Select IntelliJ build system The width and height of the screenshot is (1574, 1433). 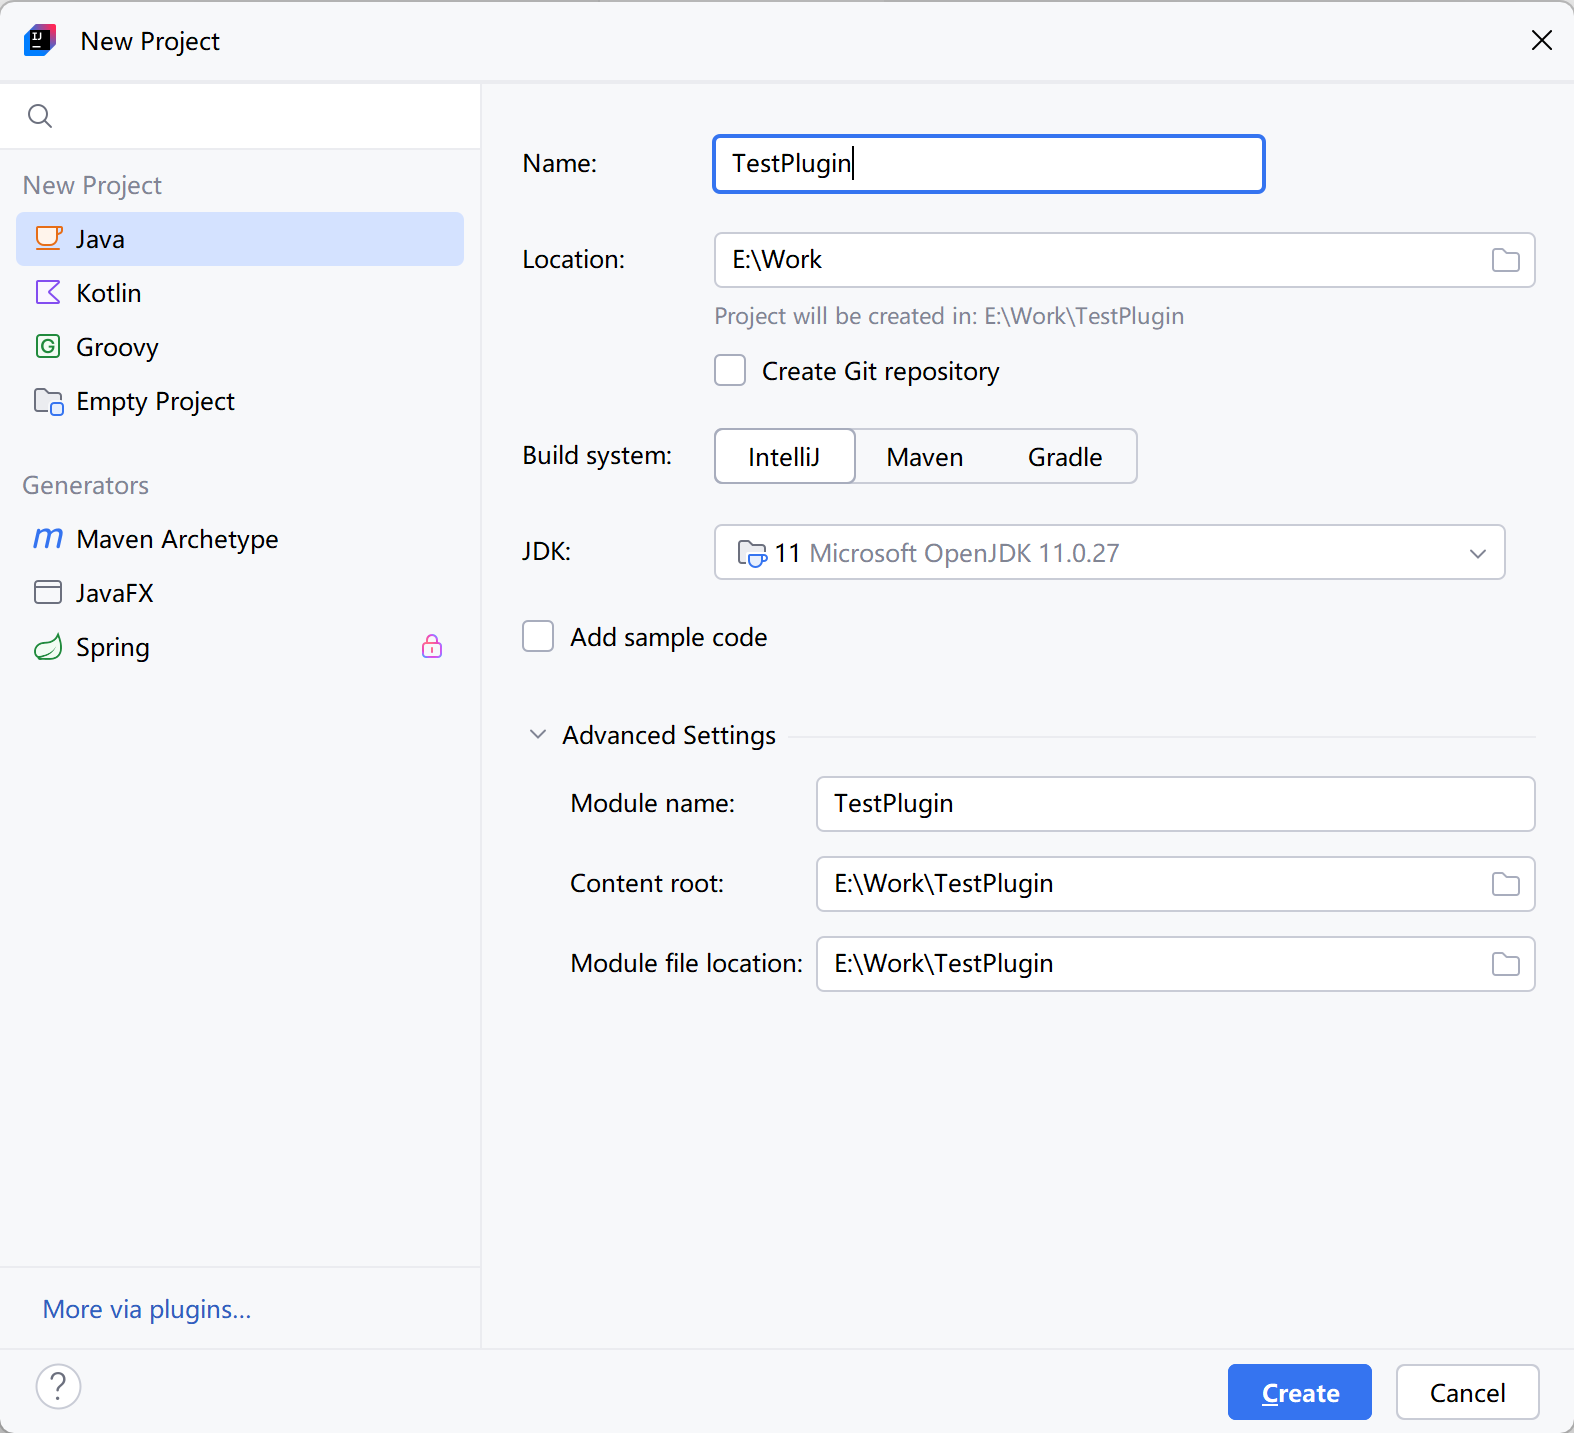[784, 457]
